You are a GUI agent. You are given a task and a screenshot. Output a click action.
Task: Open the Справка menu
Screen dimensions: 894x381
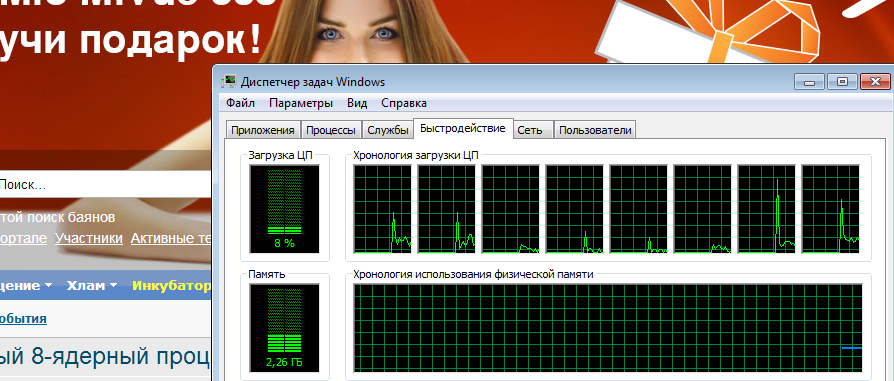[404, 103]
